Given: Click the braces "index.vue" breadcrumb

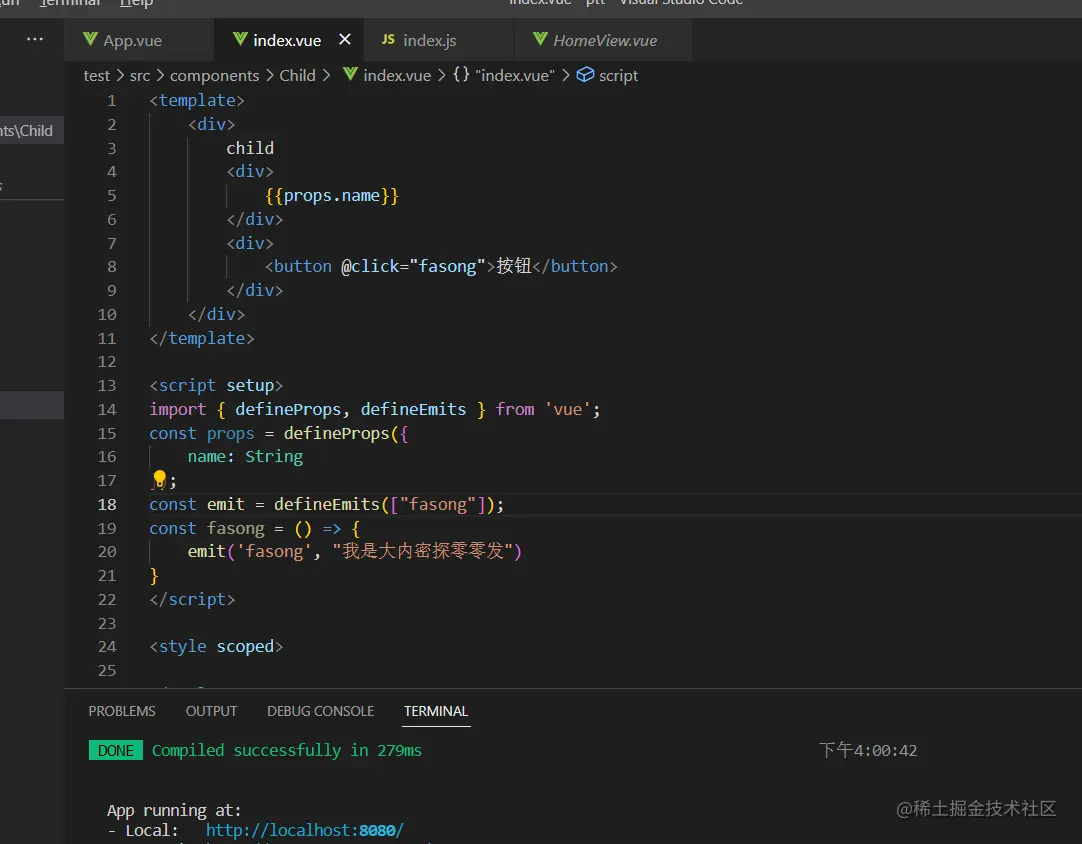Looking at the screenshot, I should [x=504, y=75].
